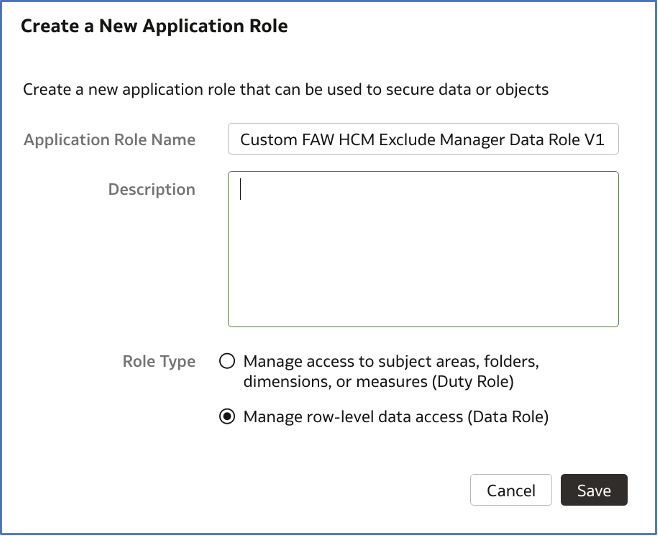
Task: Click '(Data Role)' text next to the selected option
Action: [x=508, y=417]
